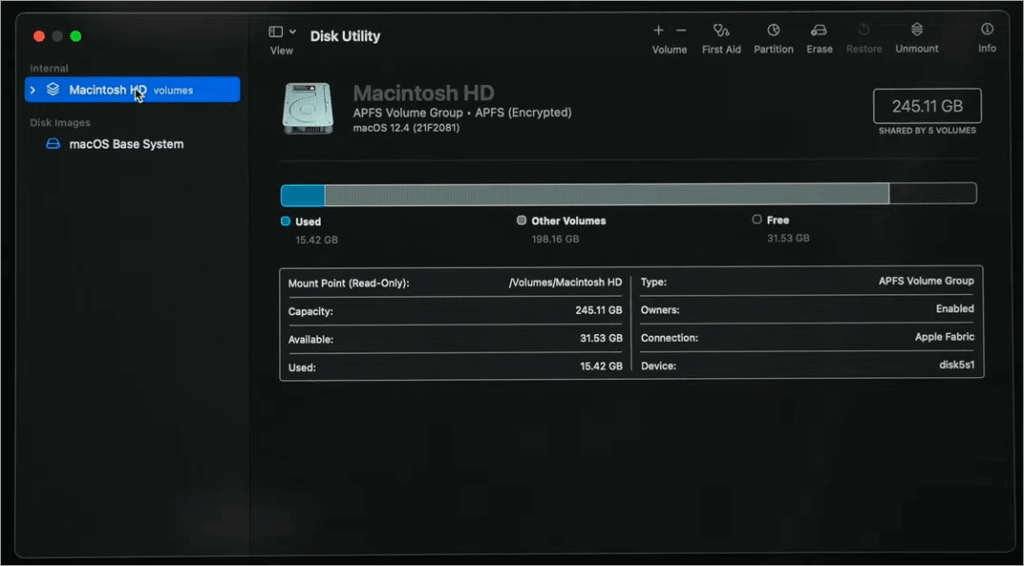Expand the Macintosh HD disclosure arrow
1024x566 pixels.
pyautogui.click(x=33, y=90)
